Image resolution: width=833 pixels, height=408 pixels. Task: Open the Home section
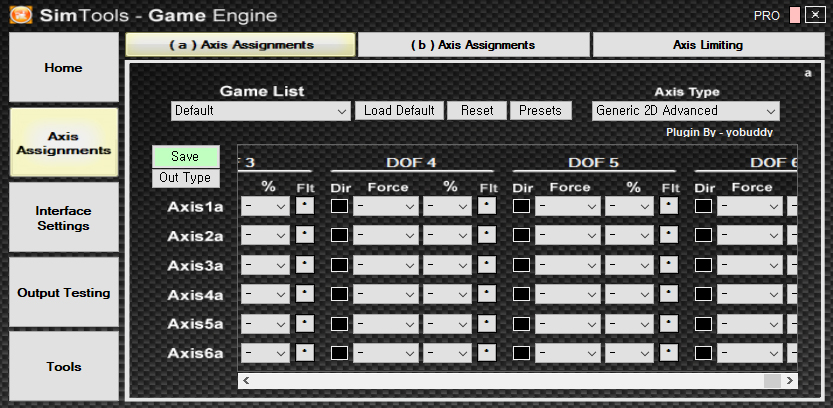coord(64,67)
